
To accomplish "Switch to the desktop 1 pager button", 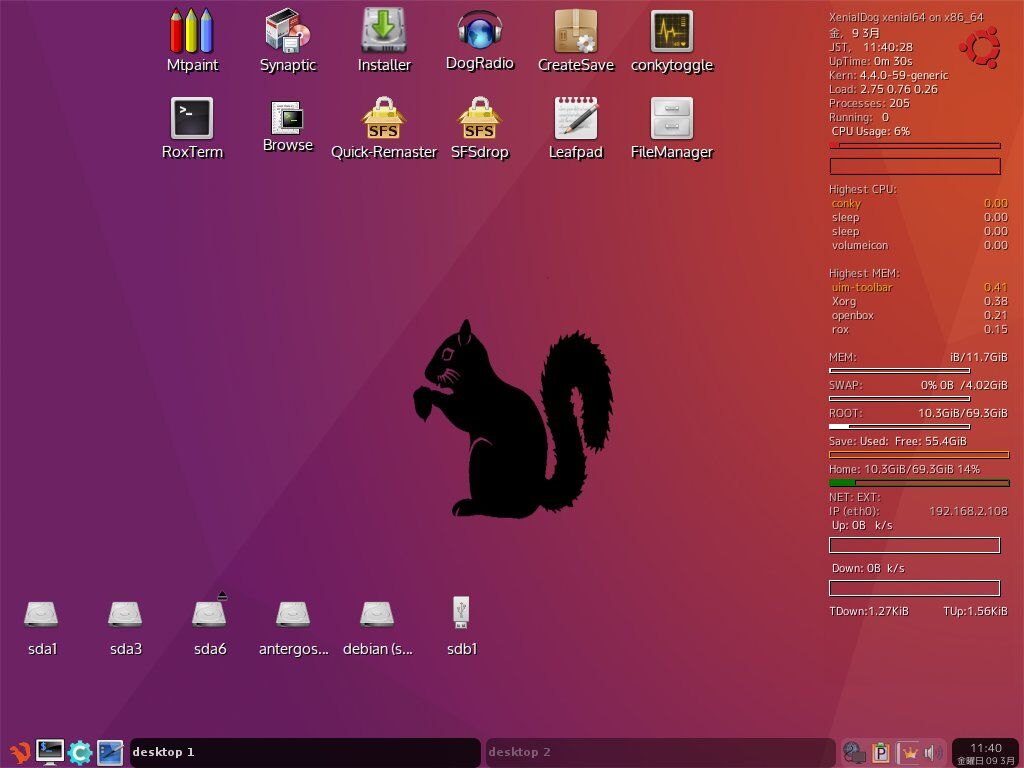I will coord(305,752).
